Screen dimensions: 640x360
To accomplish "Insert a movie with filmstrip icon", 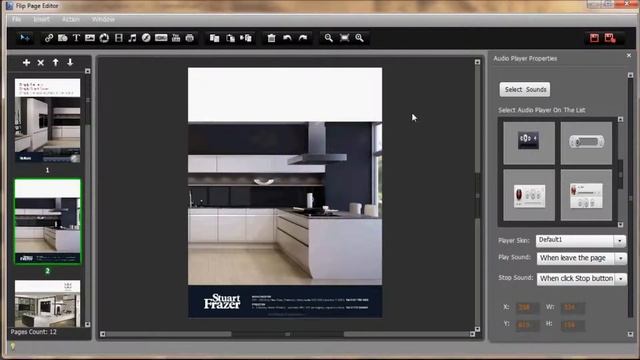I will 118,38.
